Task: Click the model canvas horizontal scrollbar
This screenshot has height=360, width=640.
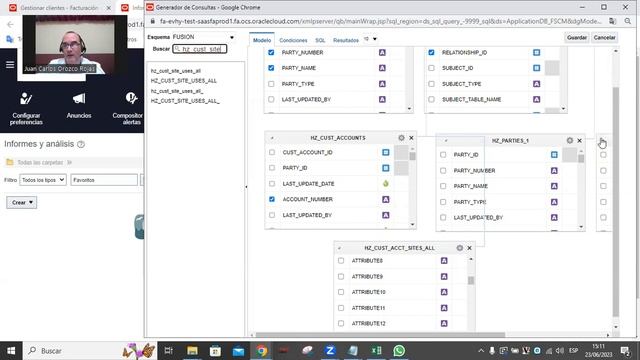Action: [x=380, y=335]
